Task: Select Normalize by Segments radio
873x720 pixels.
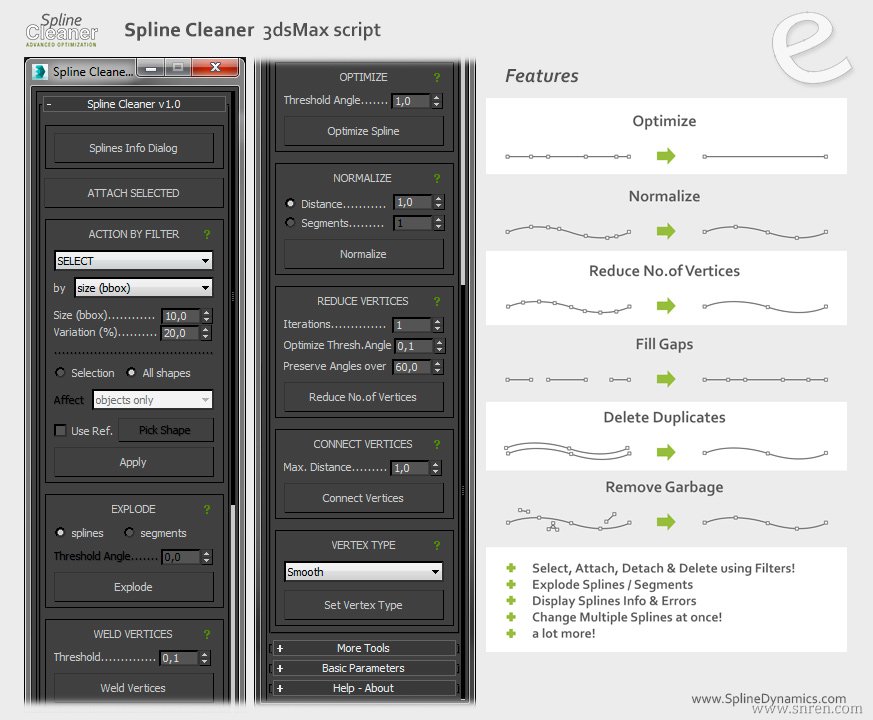Action: click(x=290, y=222)
